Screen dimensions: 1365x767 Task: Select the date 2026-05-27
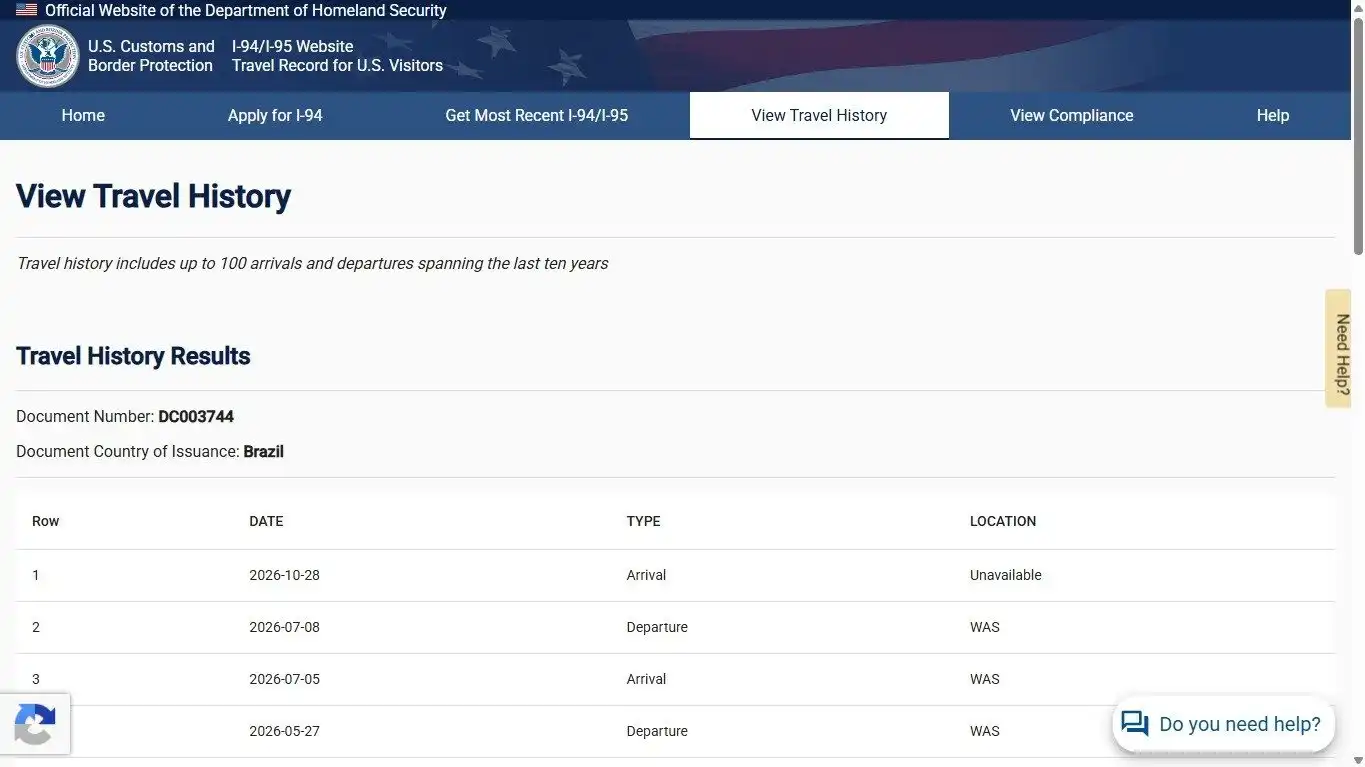tap(284, 731)
